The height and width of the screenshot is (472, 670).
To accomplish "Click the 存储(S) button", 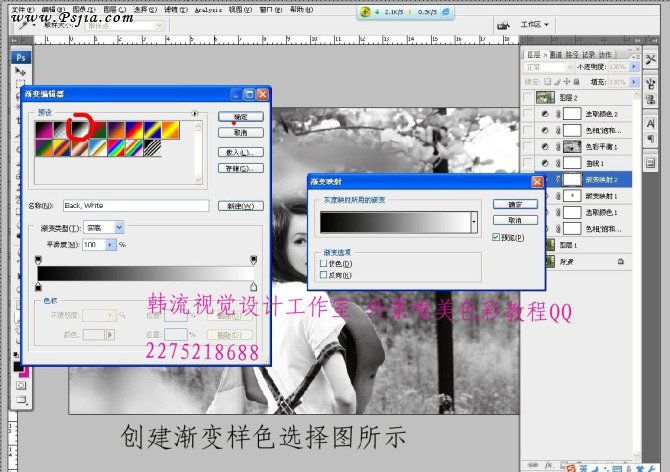I will click(x=241, y=168).
